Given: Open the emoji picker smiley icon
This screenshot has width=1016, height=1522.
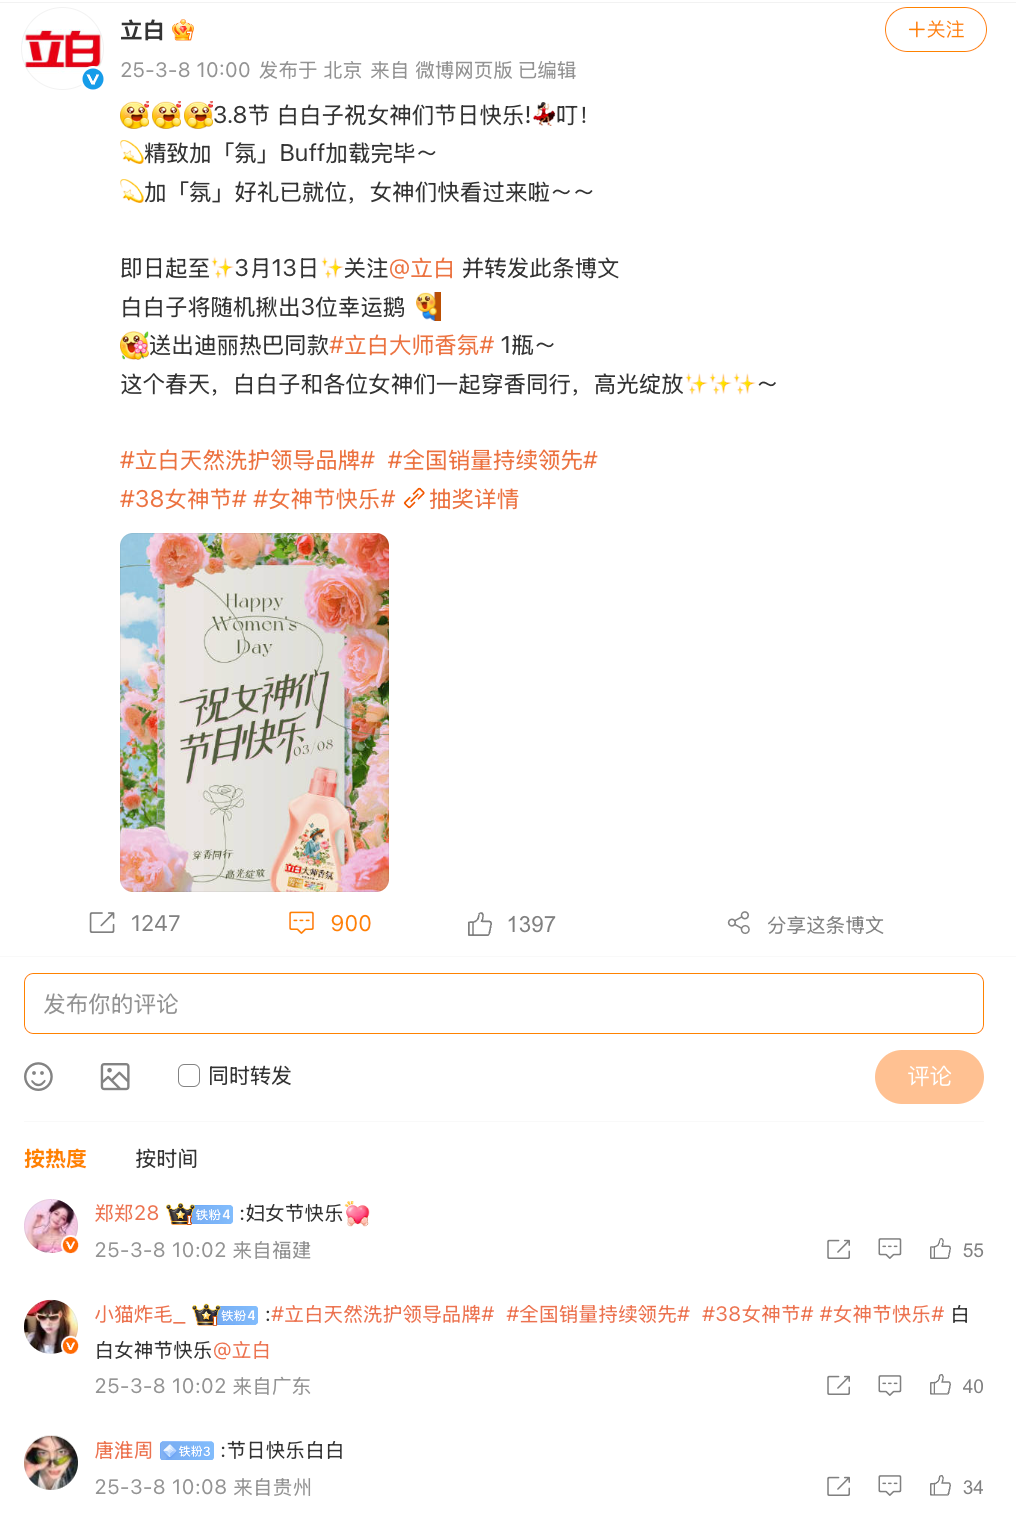Looking at the screenshot, I should pyautogui.click(x=38, y=1076).
